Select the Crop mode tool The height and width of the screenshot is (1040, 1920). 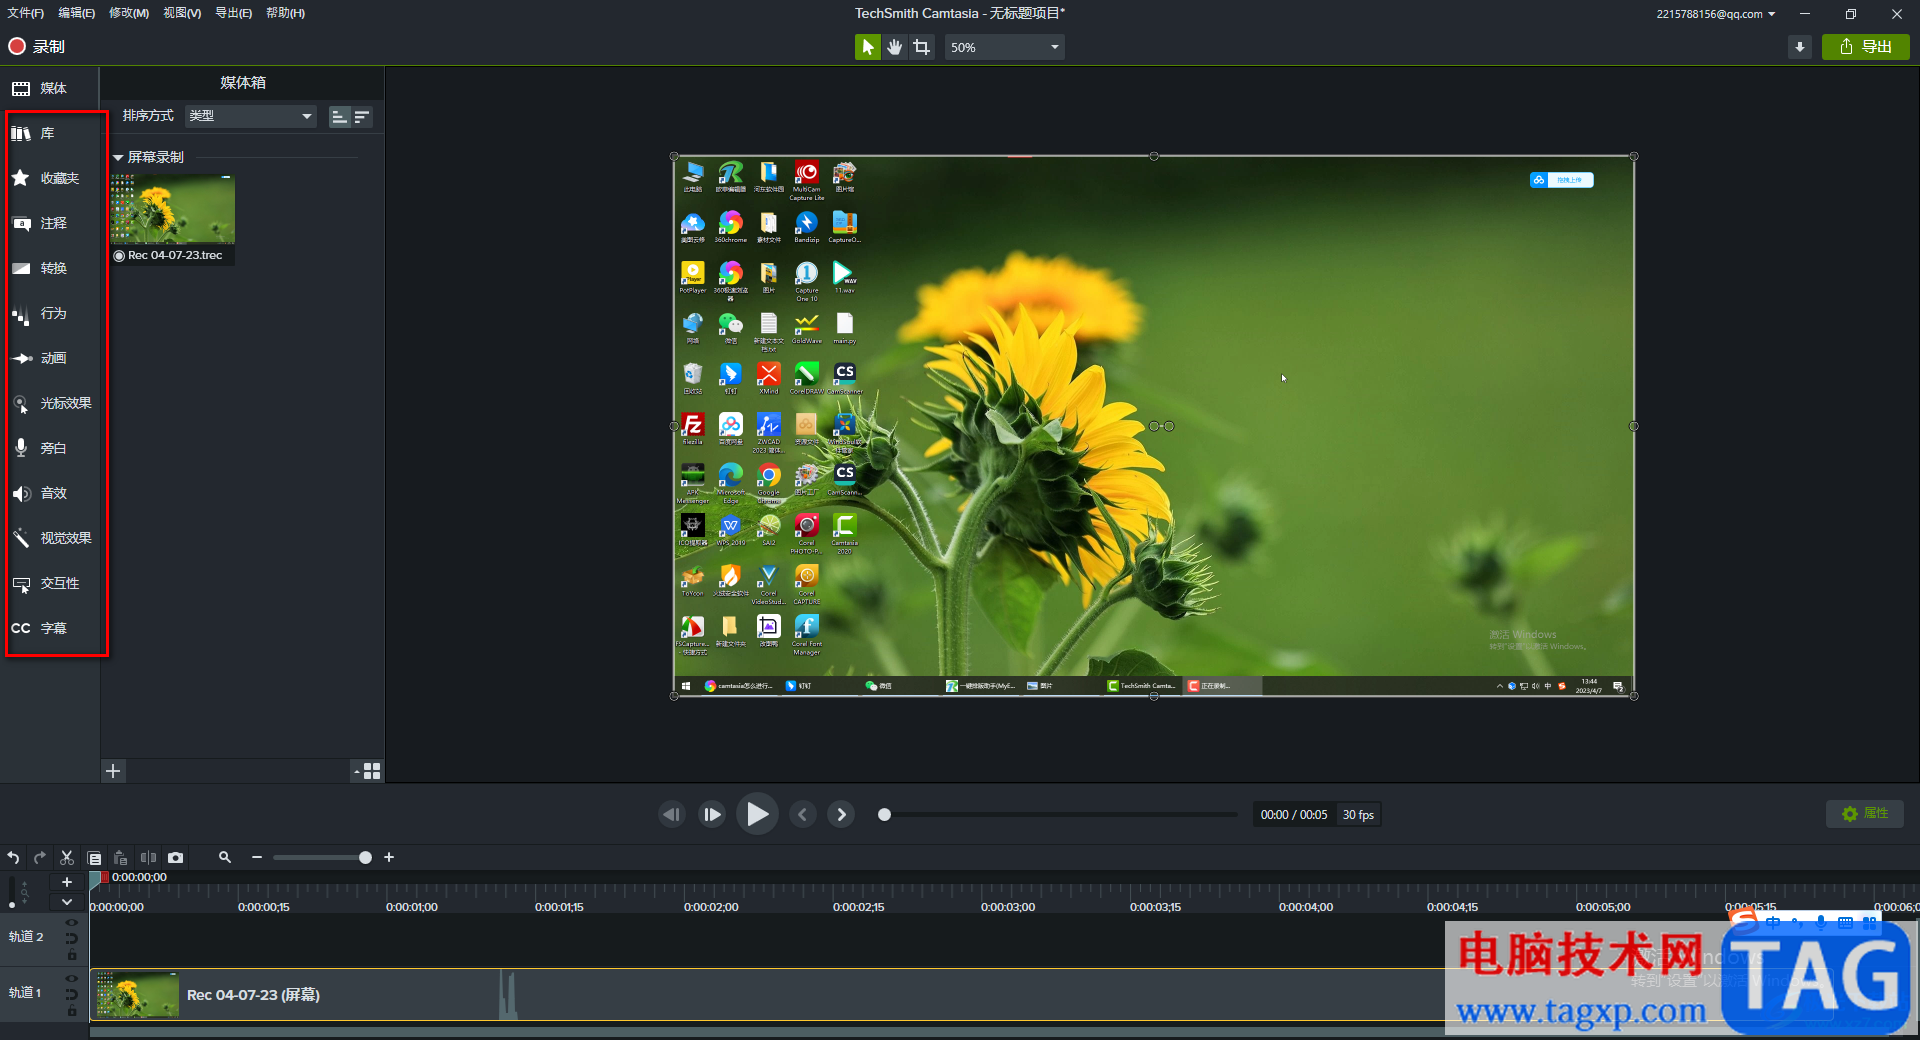point(921,47)
